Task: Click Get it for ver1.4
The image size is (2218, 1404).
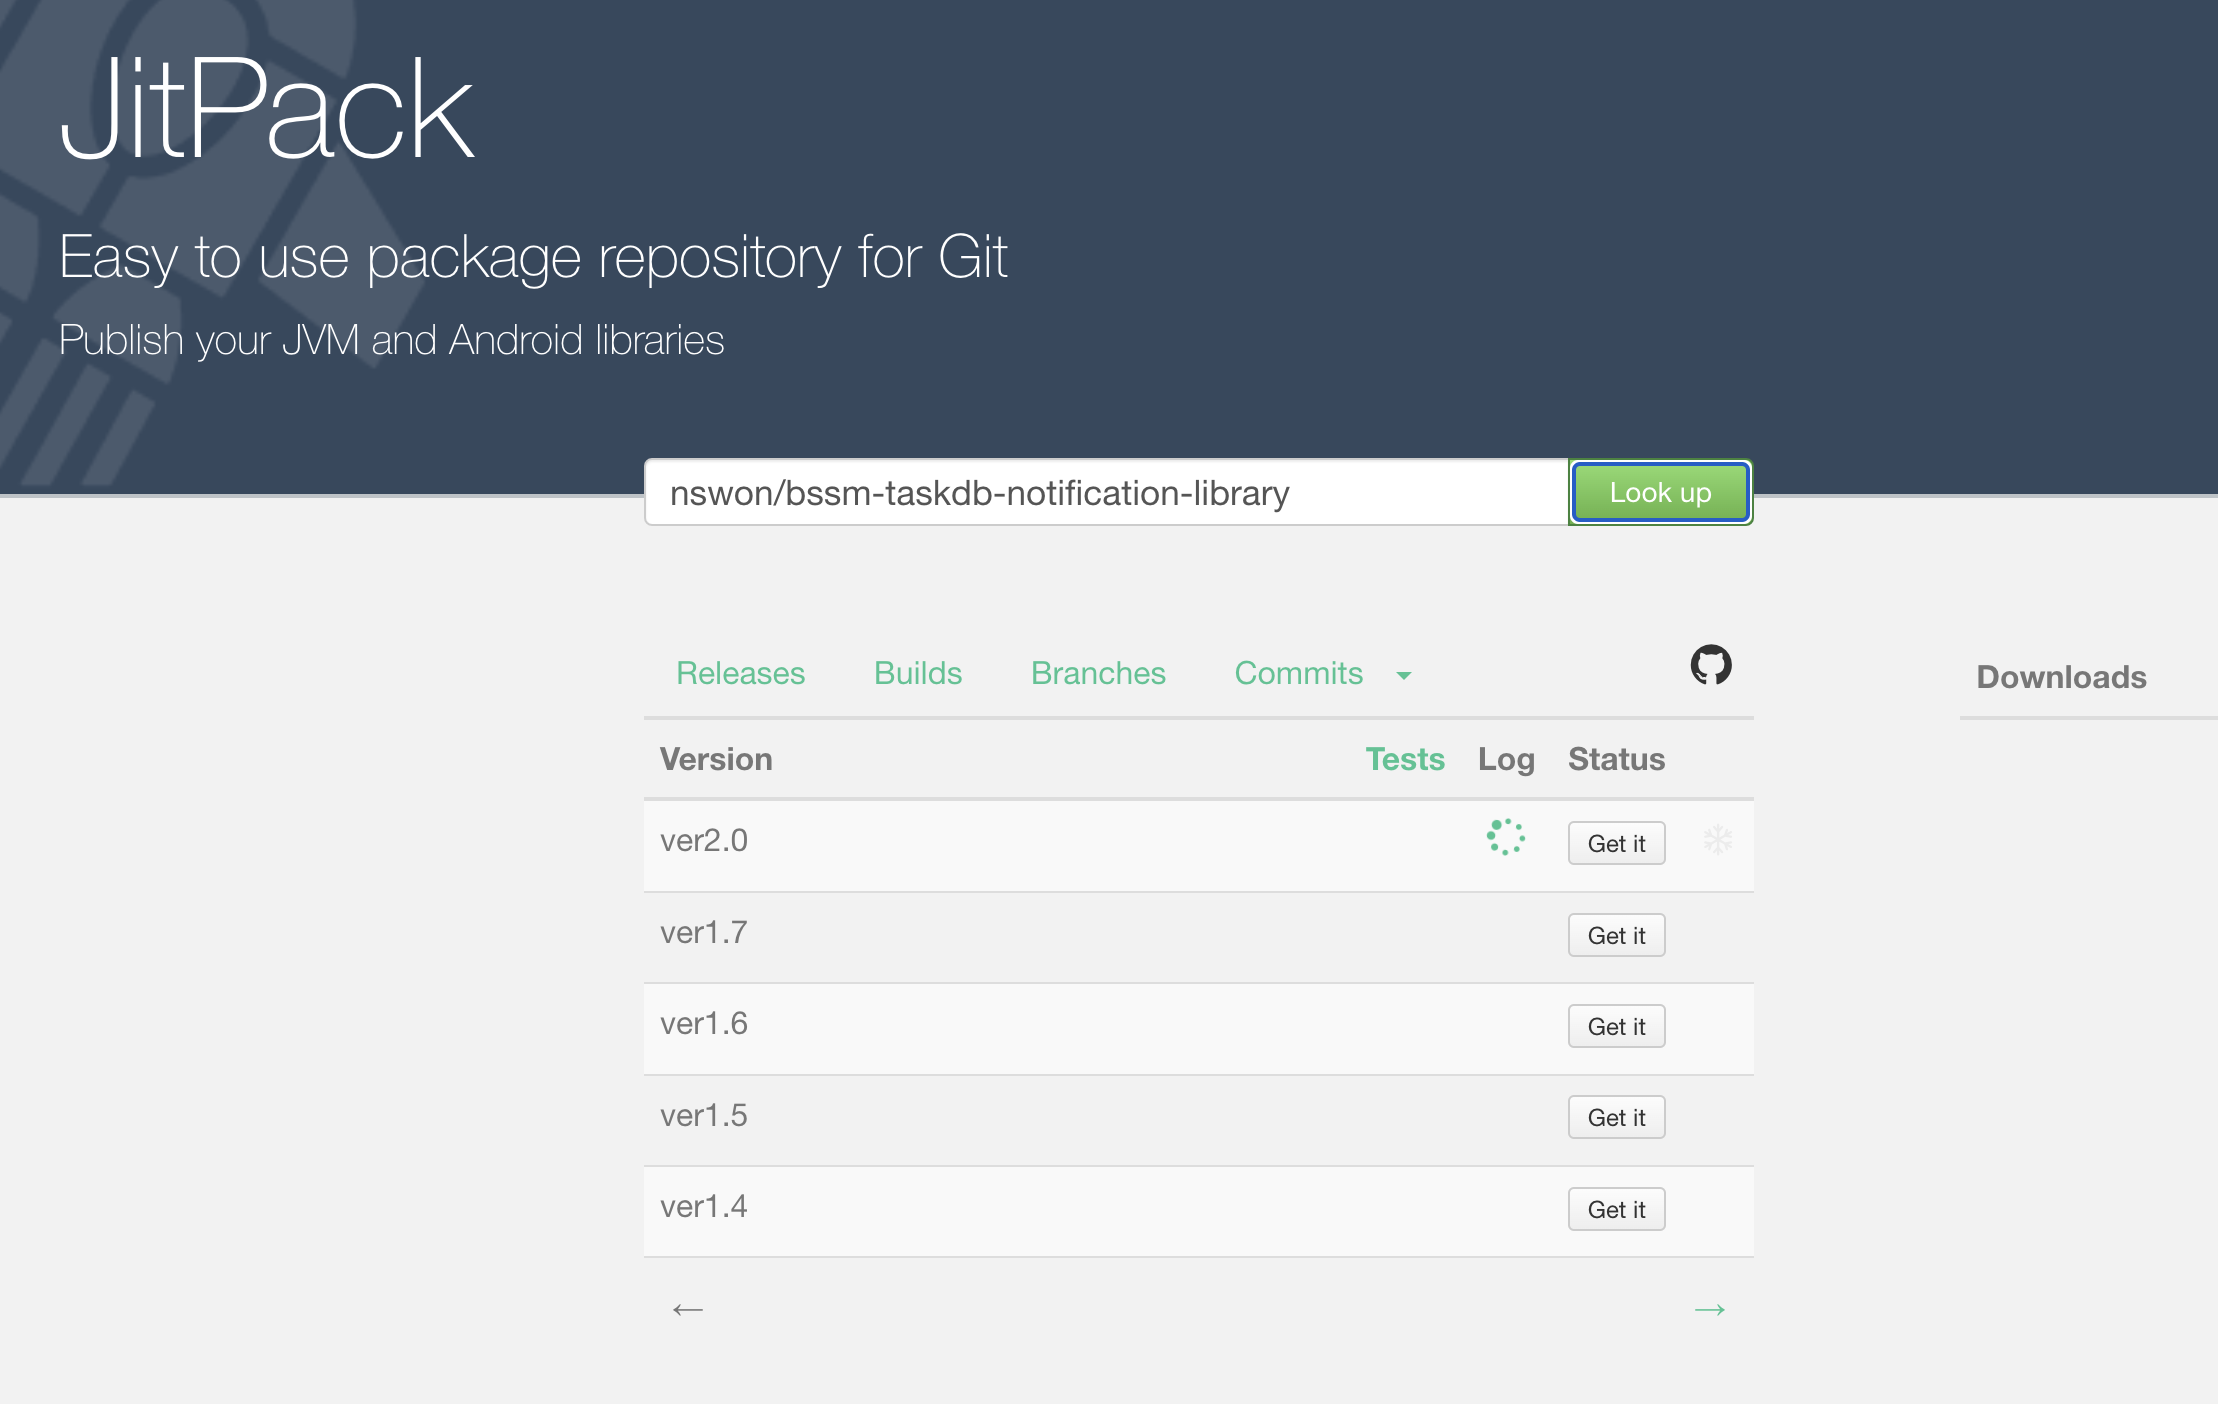Action: [1616, 1209]
